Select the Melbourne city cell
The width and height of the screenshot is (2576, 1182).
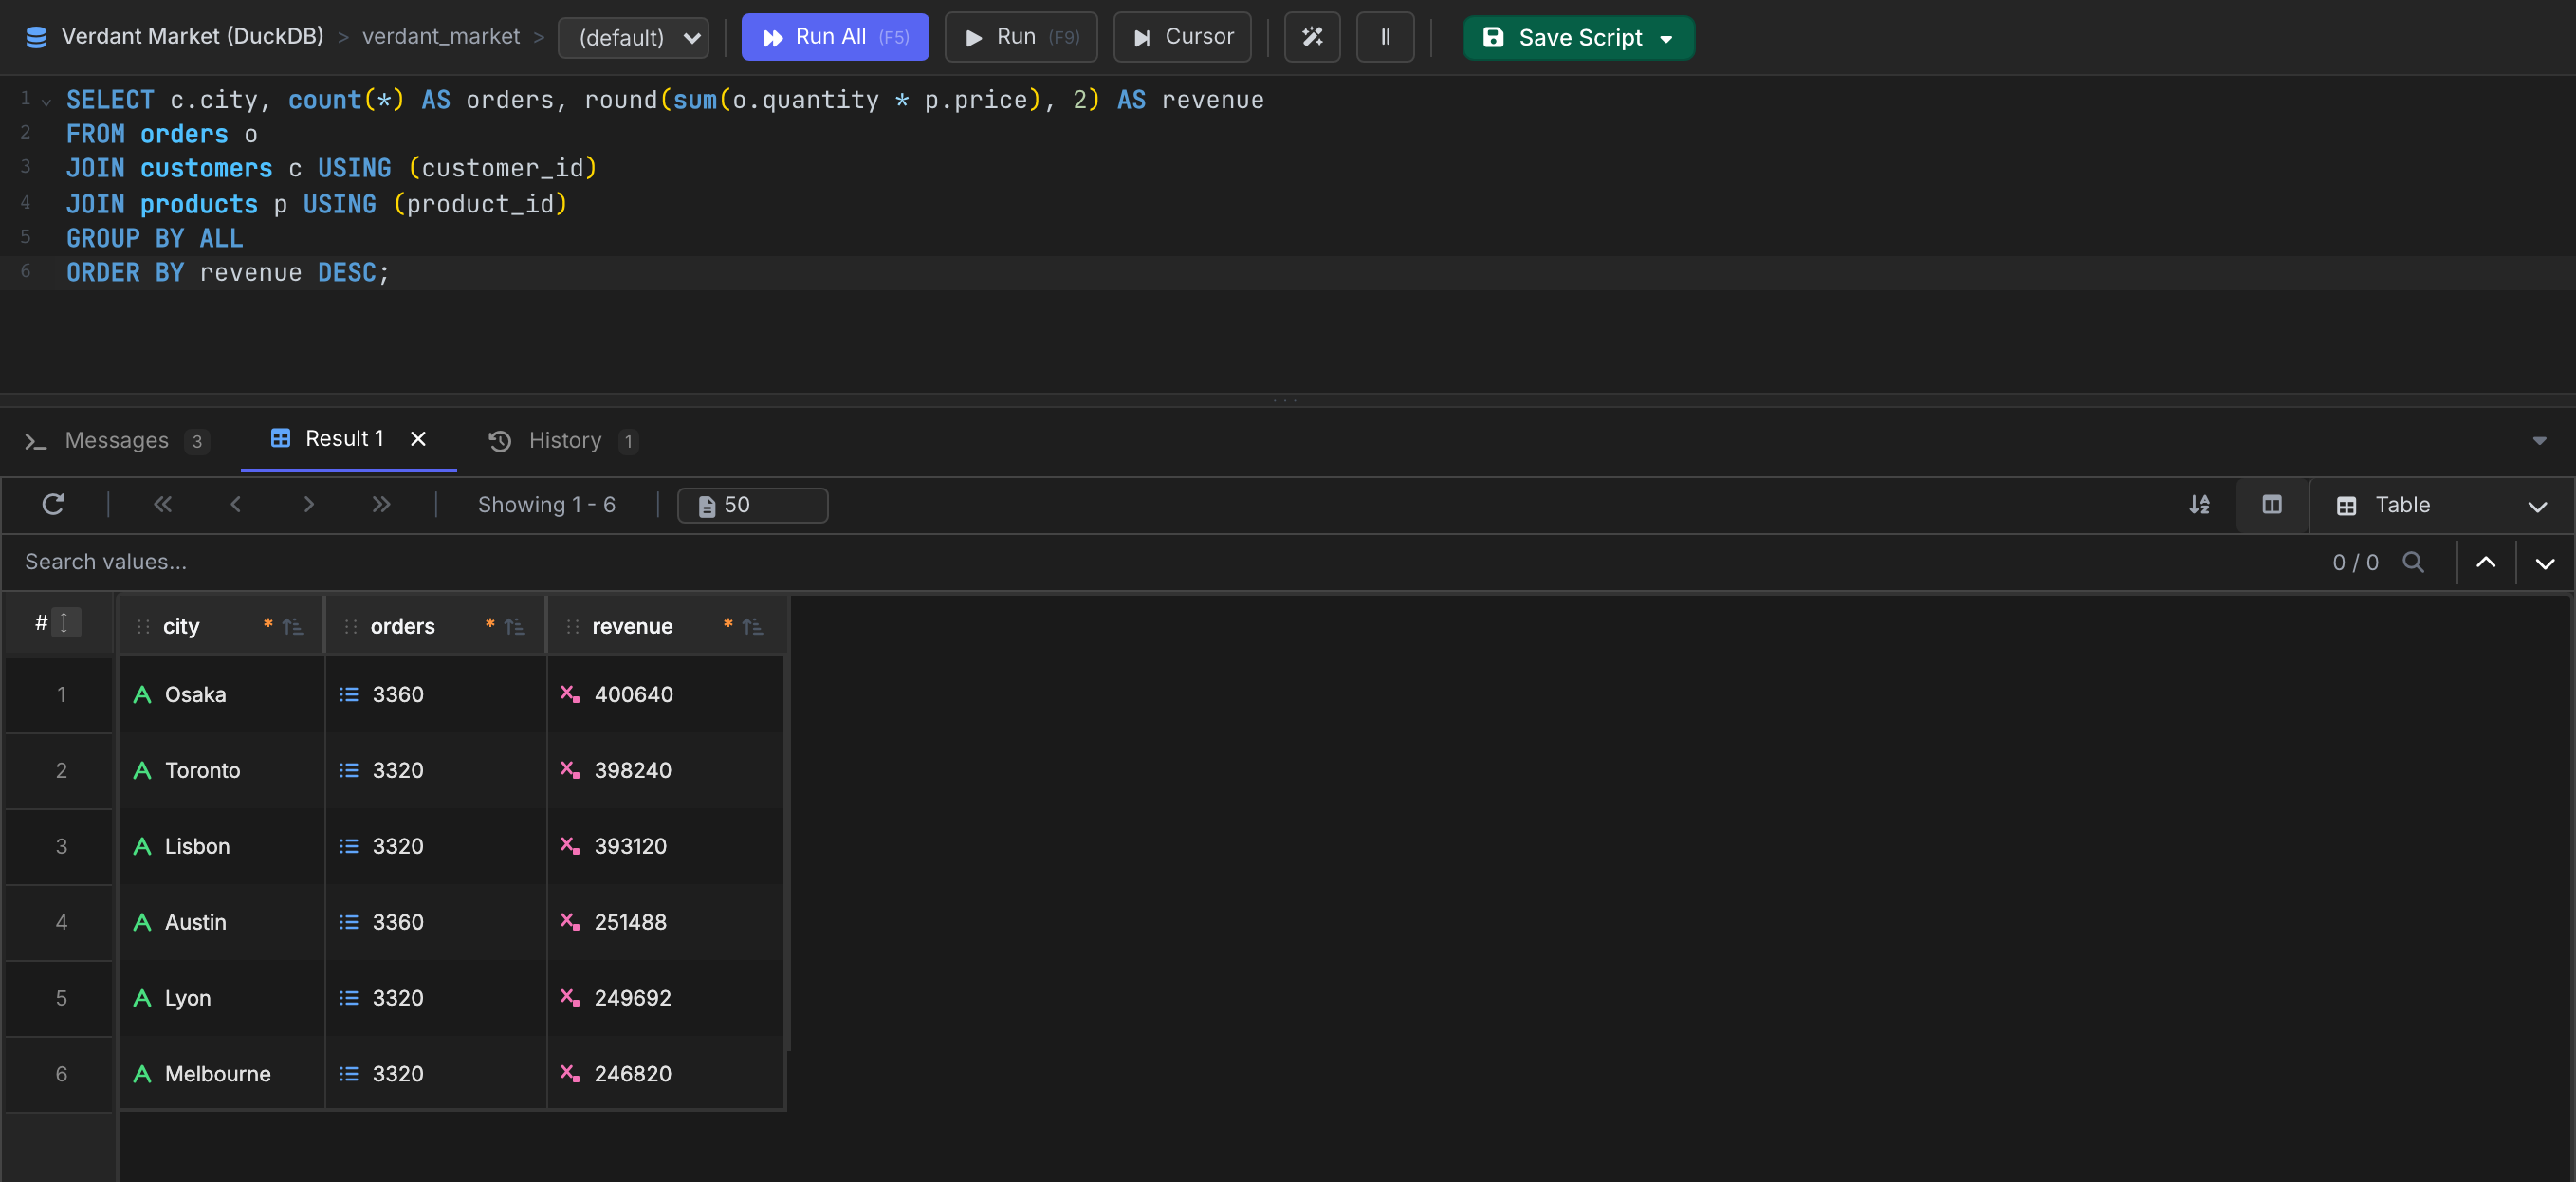pyautogui.click(x=221, y=1073)
